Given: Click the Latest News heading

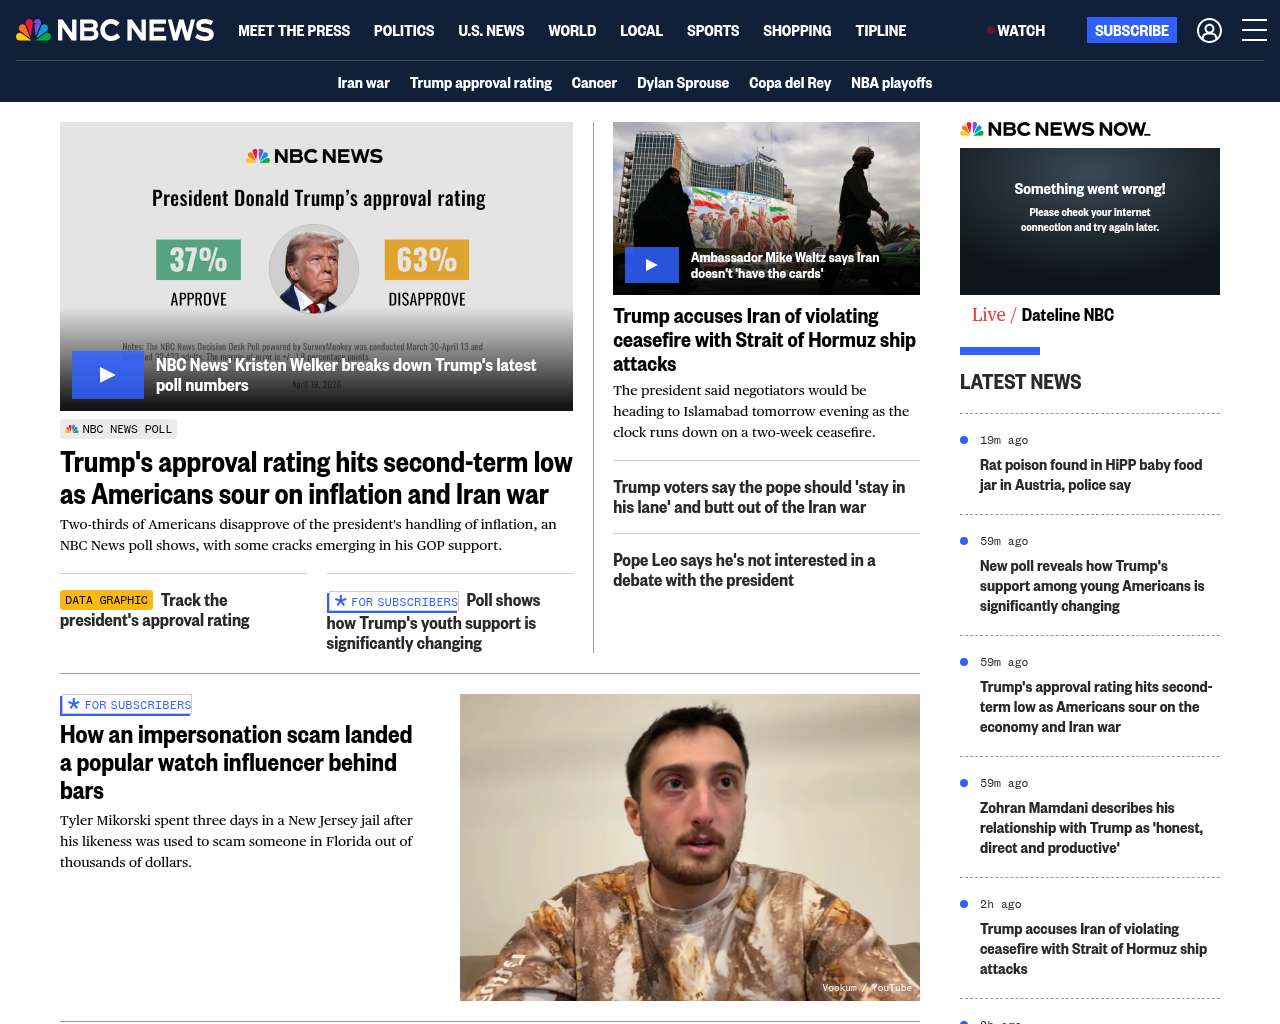Looking at the screenshot, I should point(1020,382).
